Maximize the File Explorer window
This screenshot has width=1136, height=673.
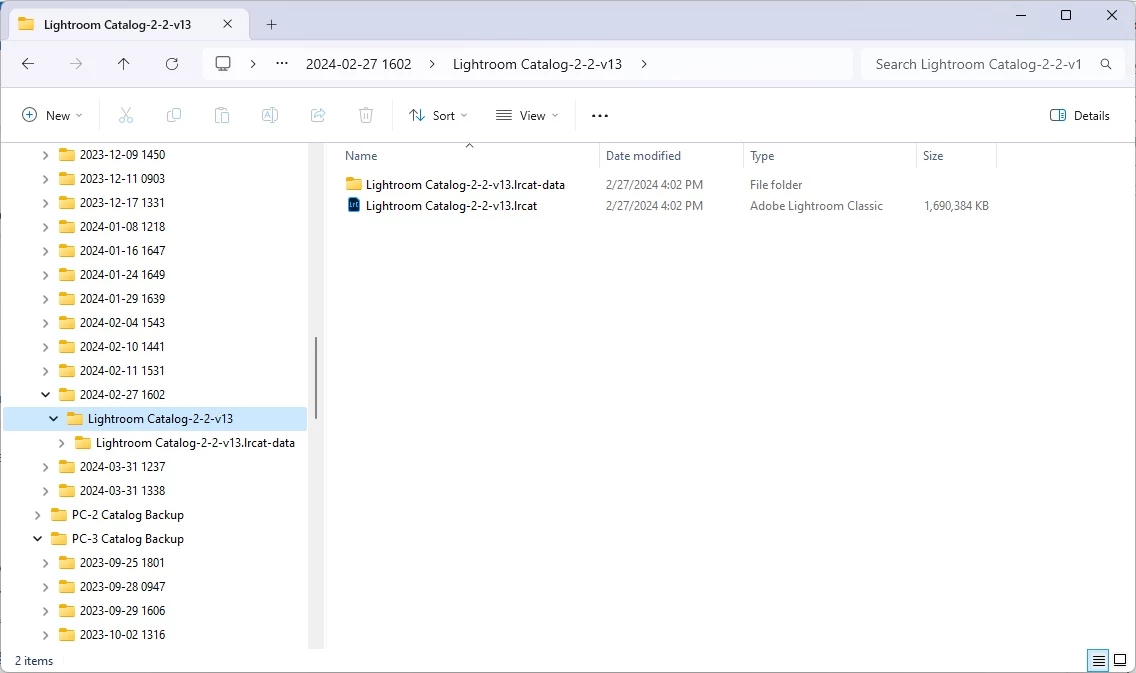(x=1066, y=15)
